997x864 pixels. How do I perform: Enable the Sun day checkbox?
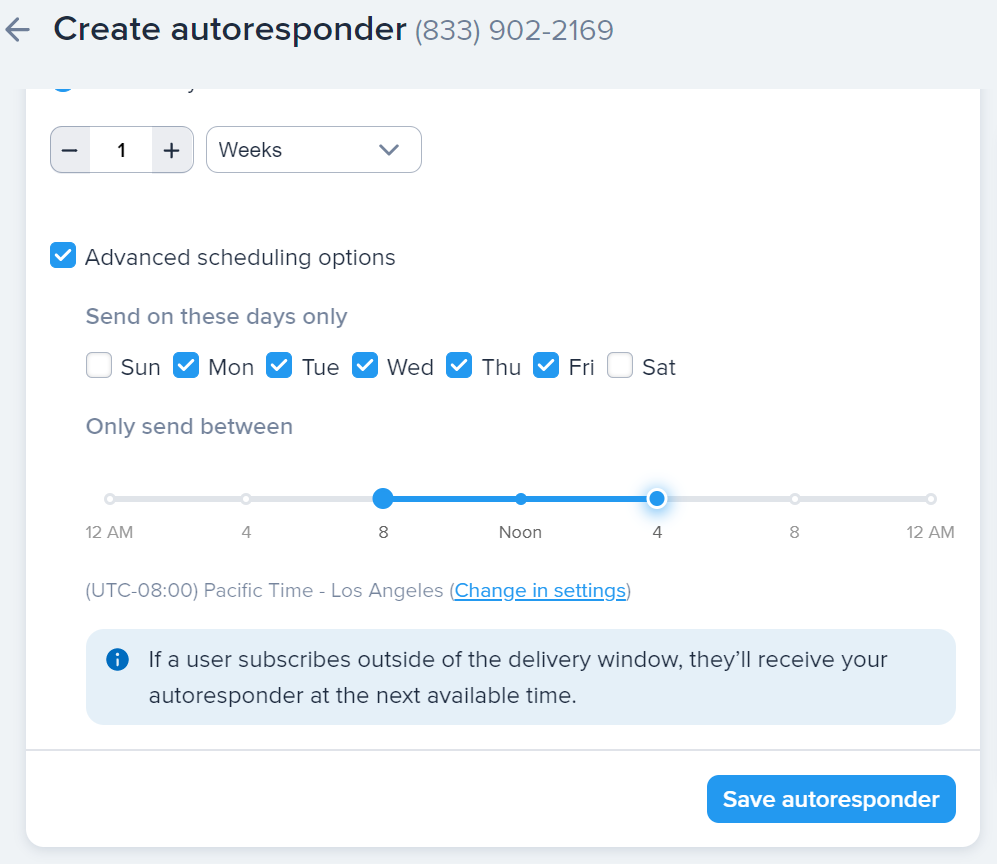tap(99, 366)
